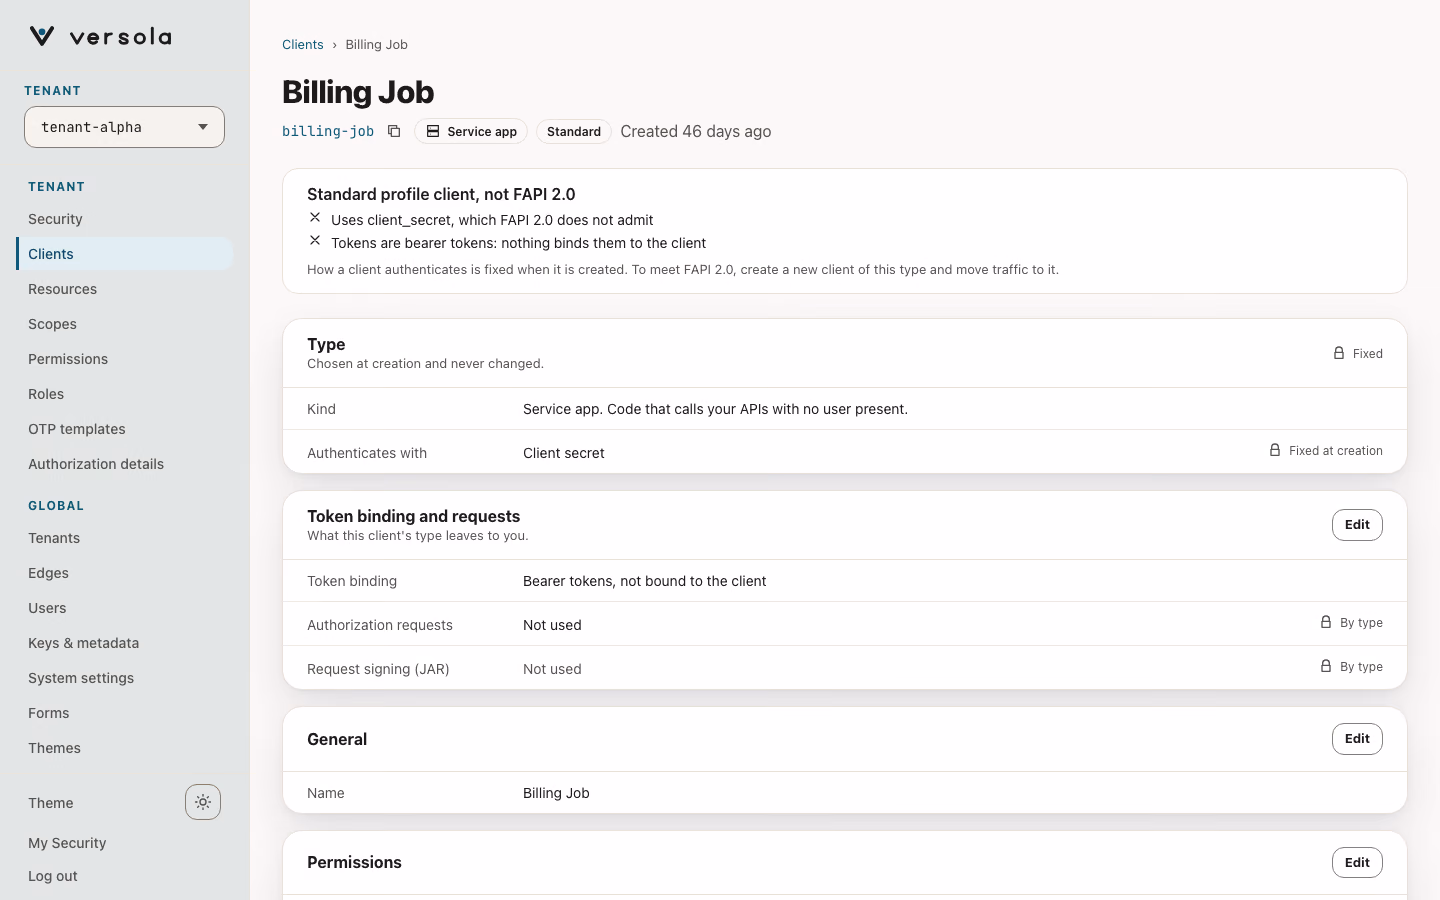Click the 'Created 46 days ago' text
This screenshot has width=1440, height=900.
696,131
